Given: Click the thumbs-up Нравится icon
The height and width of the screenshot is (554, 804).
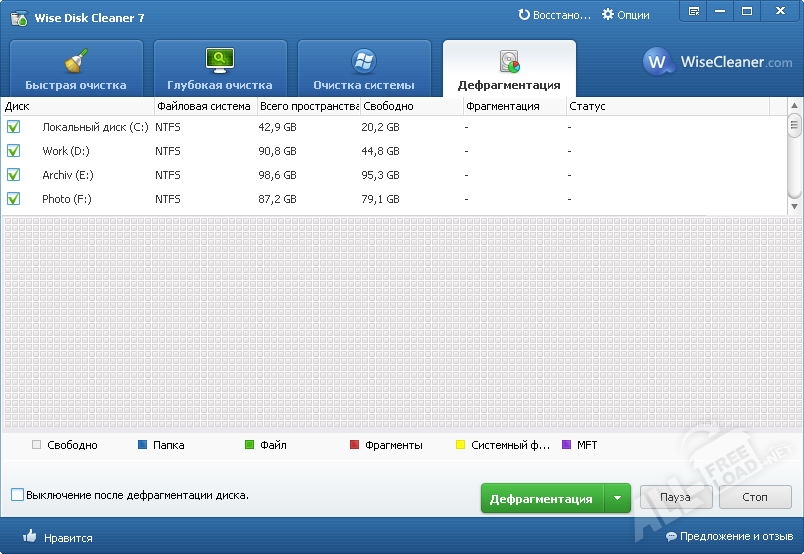Looking at the screenshot, I should coord(30,537).
